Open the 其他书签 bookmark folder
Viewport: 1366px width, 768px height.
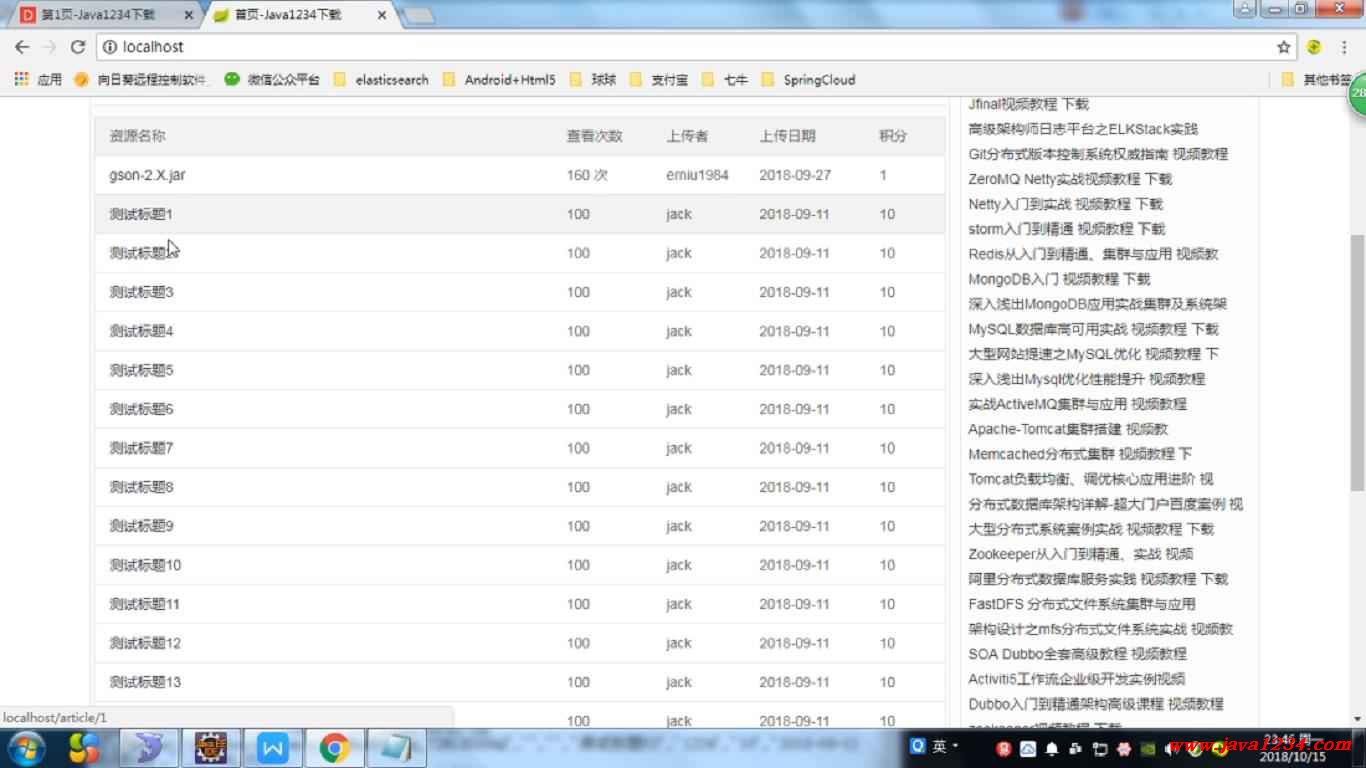pyautogui.click(x=1316, y=80)
